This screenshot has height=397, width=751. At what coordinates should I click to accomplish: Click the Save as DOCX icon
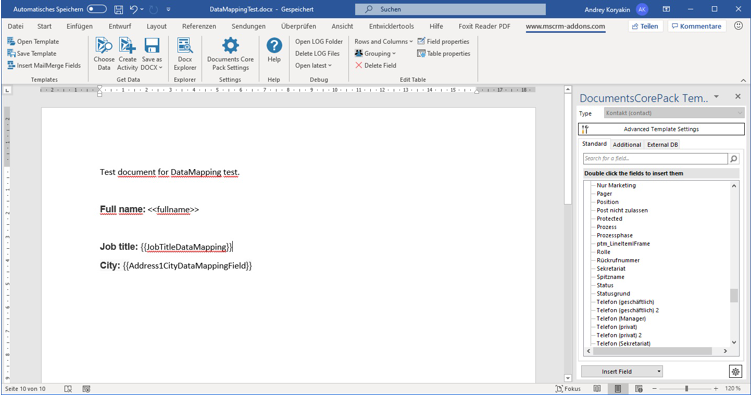[152, 45]
